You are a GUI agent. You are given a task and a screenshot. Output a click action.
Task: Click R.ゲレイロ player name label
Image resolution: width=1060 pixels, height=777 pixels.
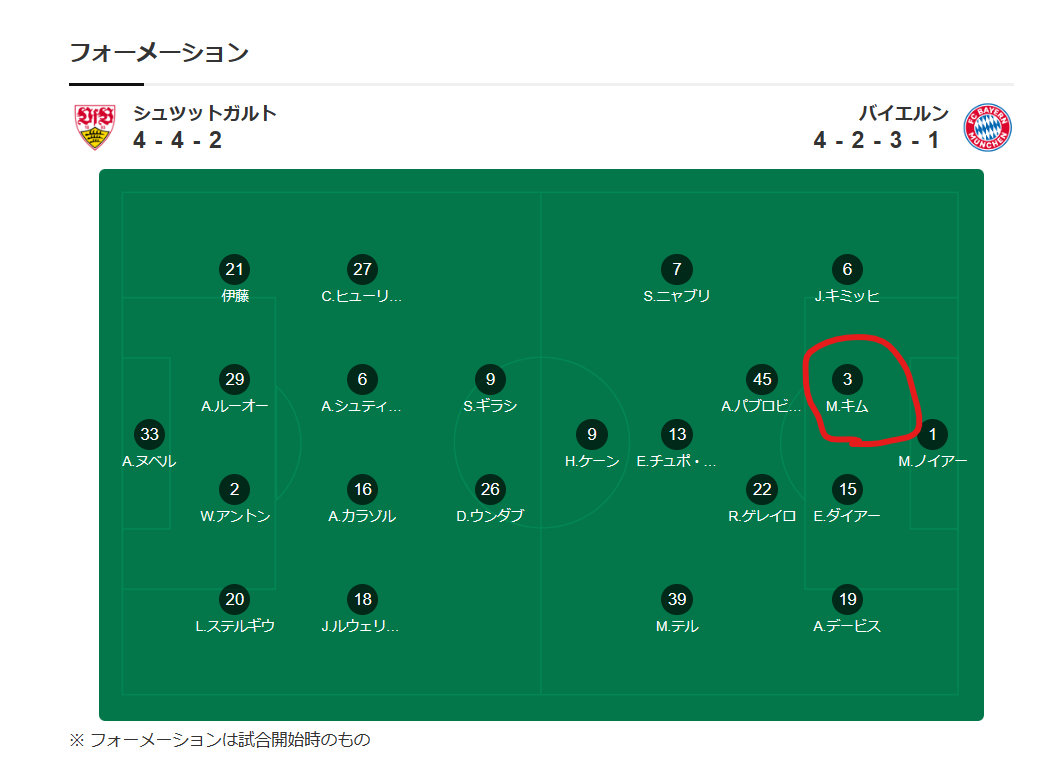(762, 516)
